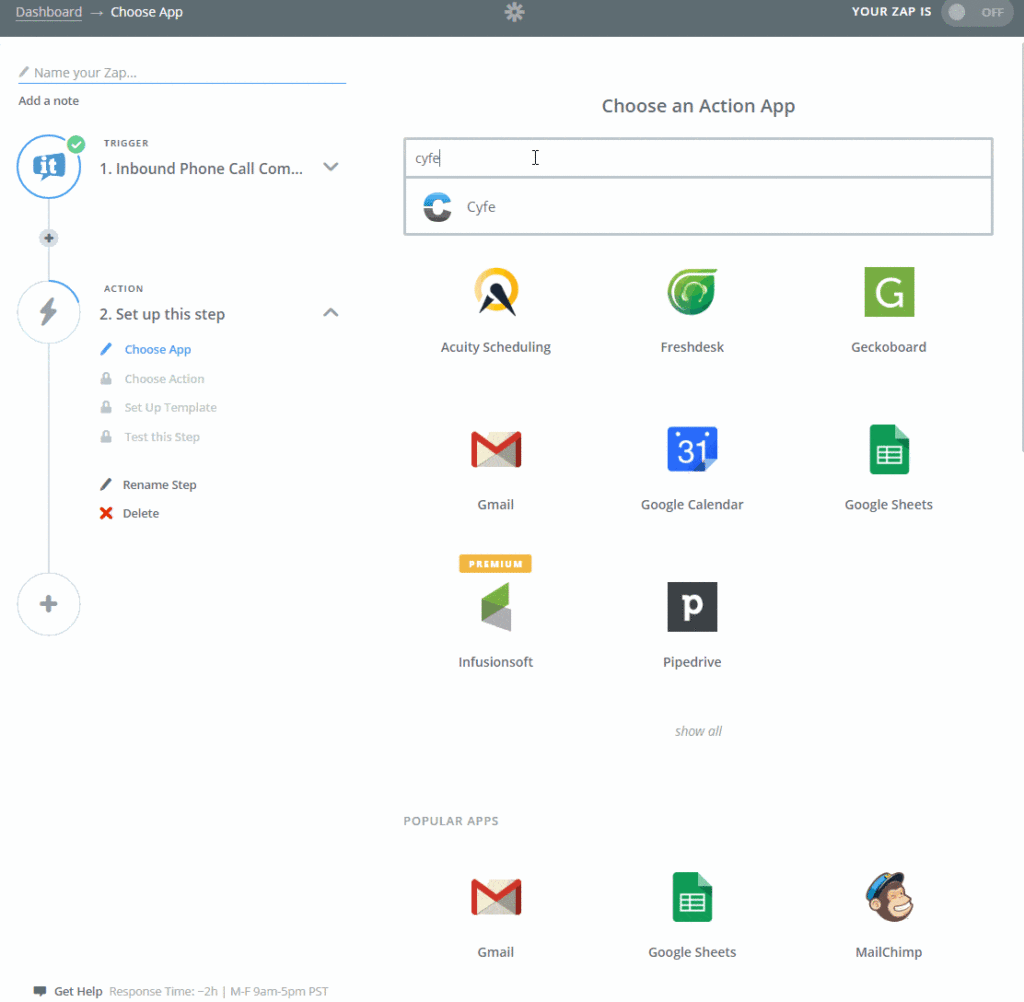Click the Delete step option

point(140,513)
